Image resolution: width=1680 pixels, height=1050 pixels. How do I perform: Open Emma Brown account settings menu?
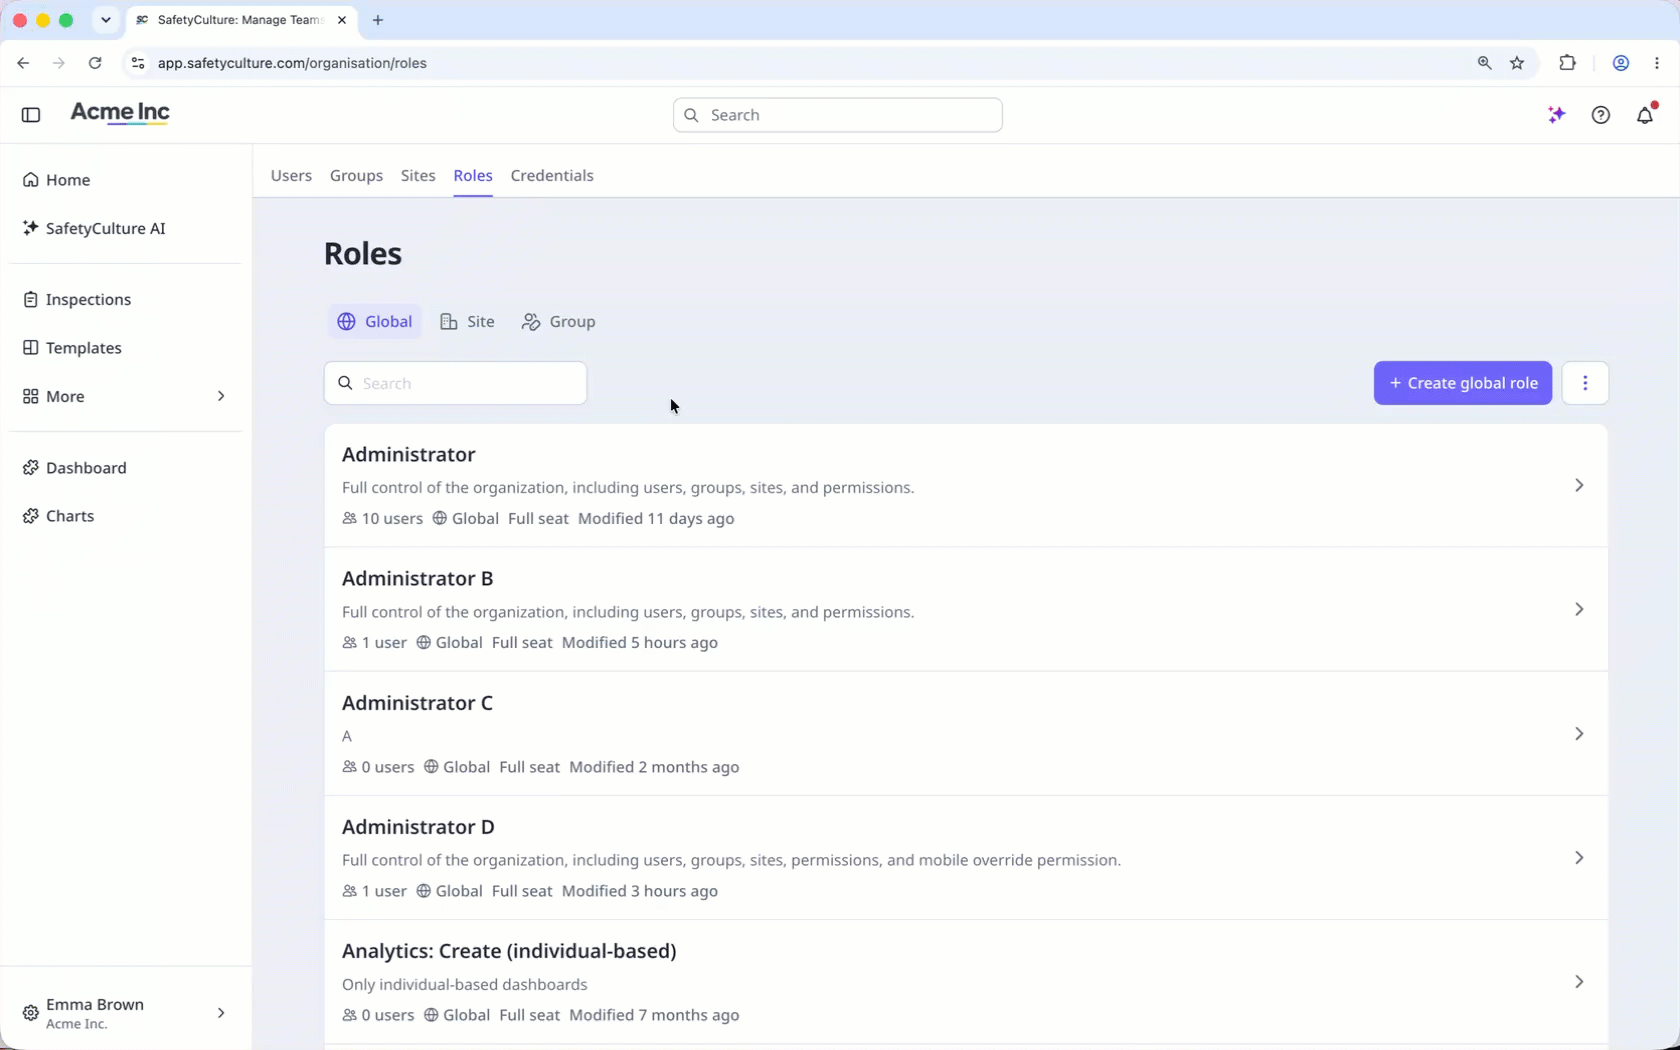tap(125, 1013)
